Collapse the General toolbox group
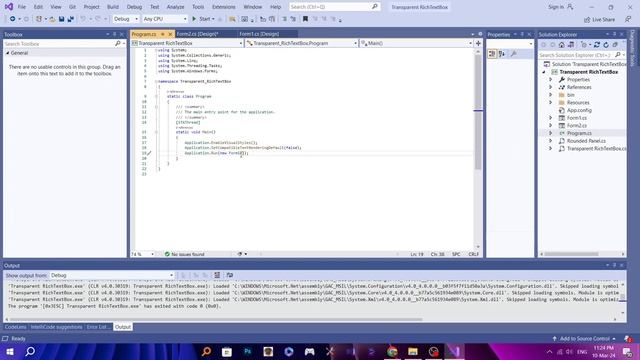The width and height of the screenshot is (640, 360). point(8,53)
